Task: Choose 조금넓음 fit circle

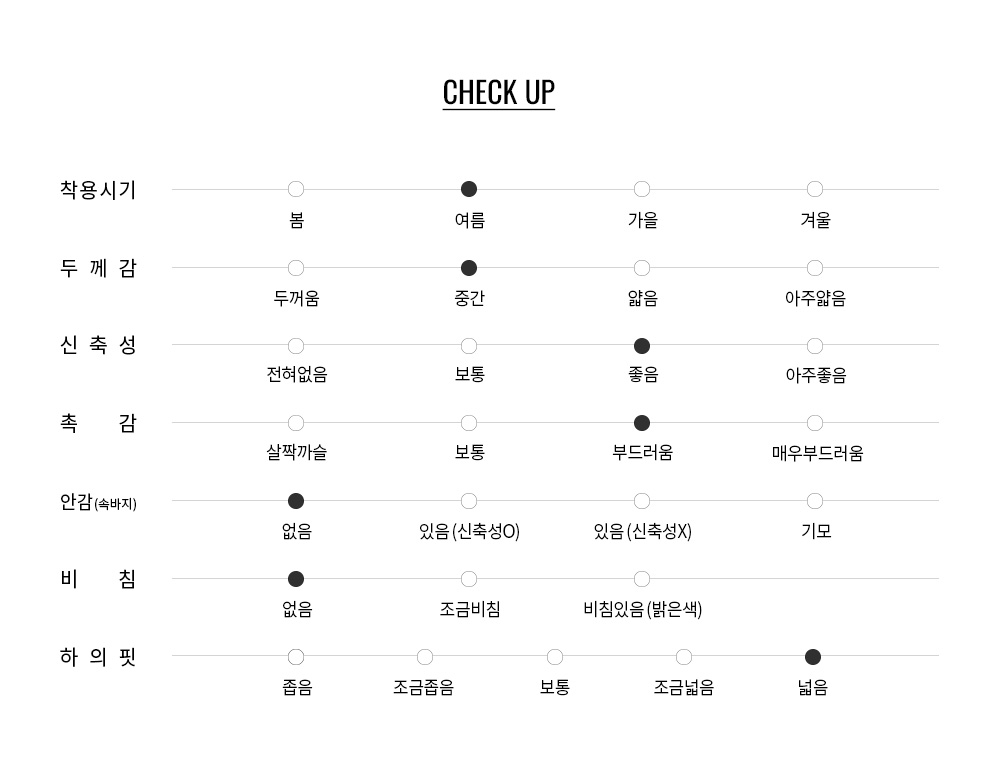Action: [684, 657]
